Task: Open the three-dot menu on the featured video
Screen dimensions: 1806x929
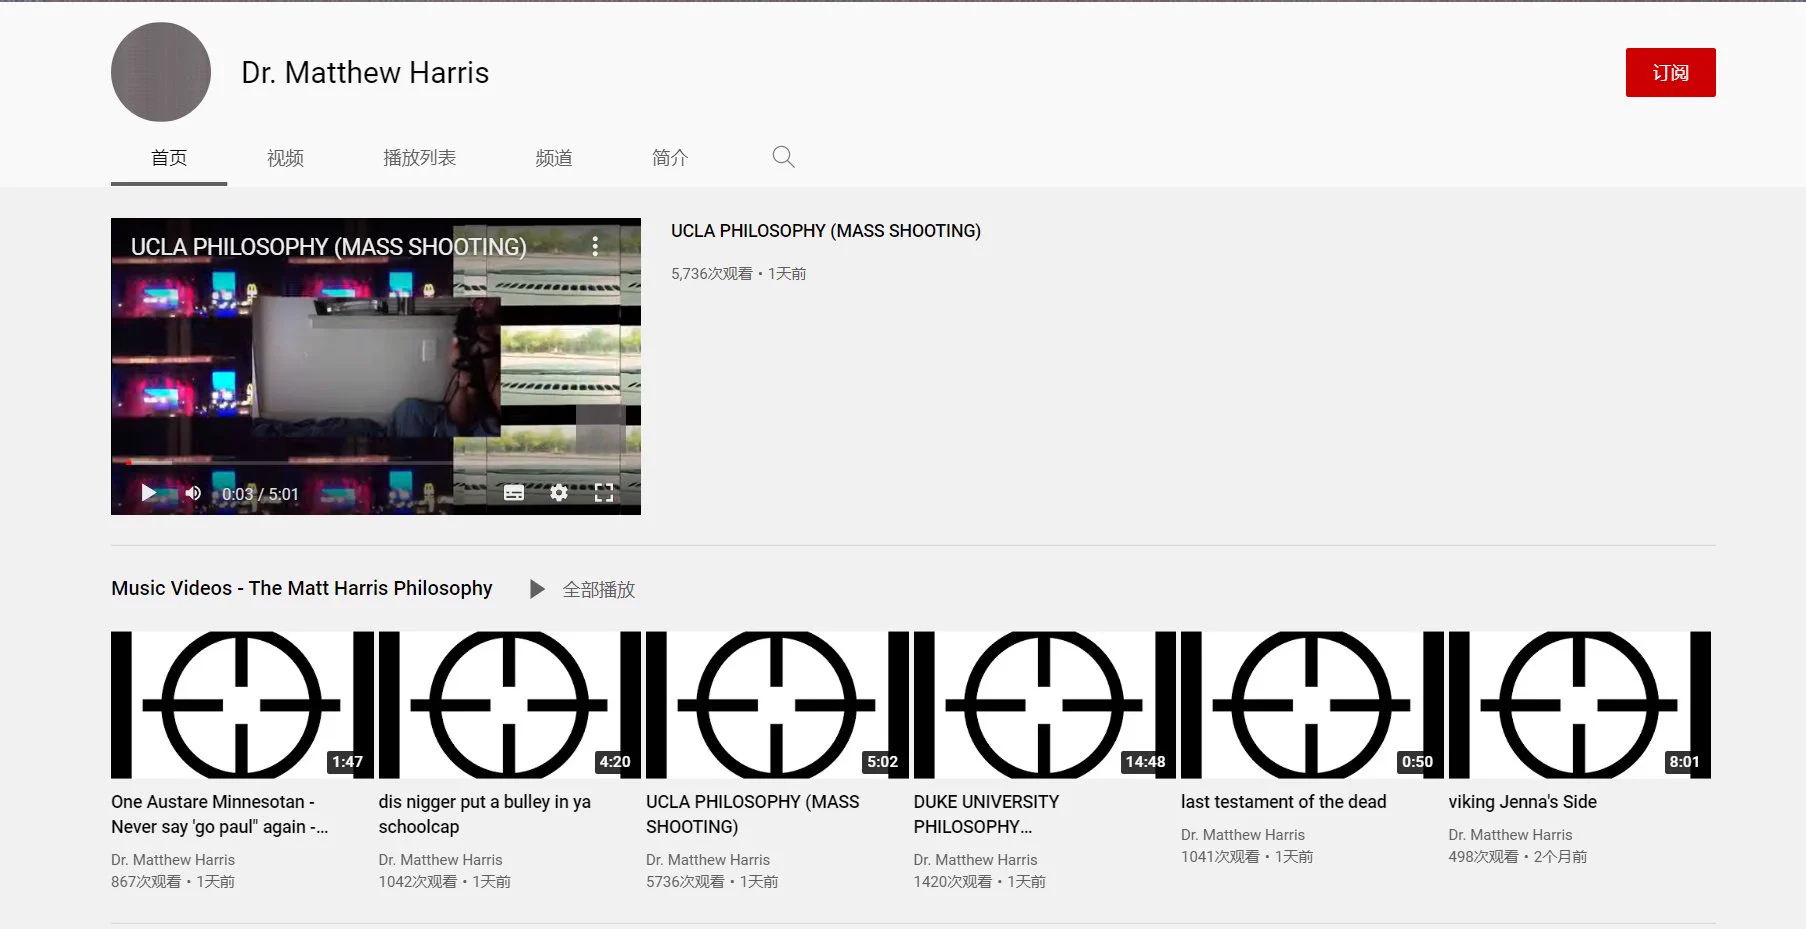Action: (595, 246)
